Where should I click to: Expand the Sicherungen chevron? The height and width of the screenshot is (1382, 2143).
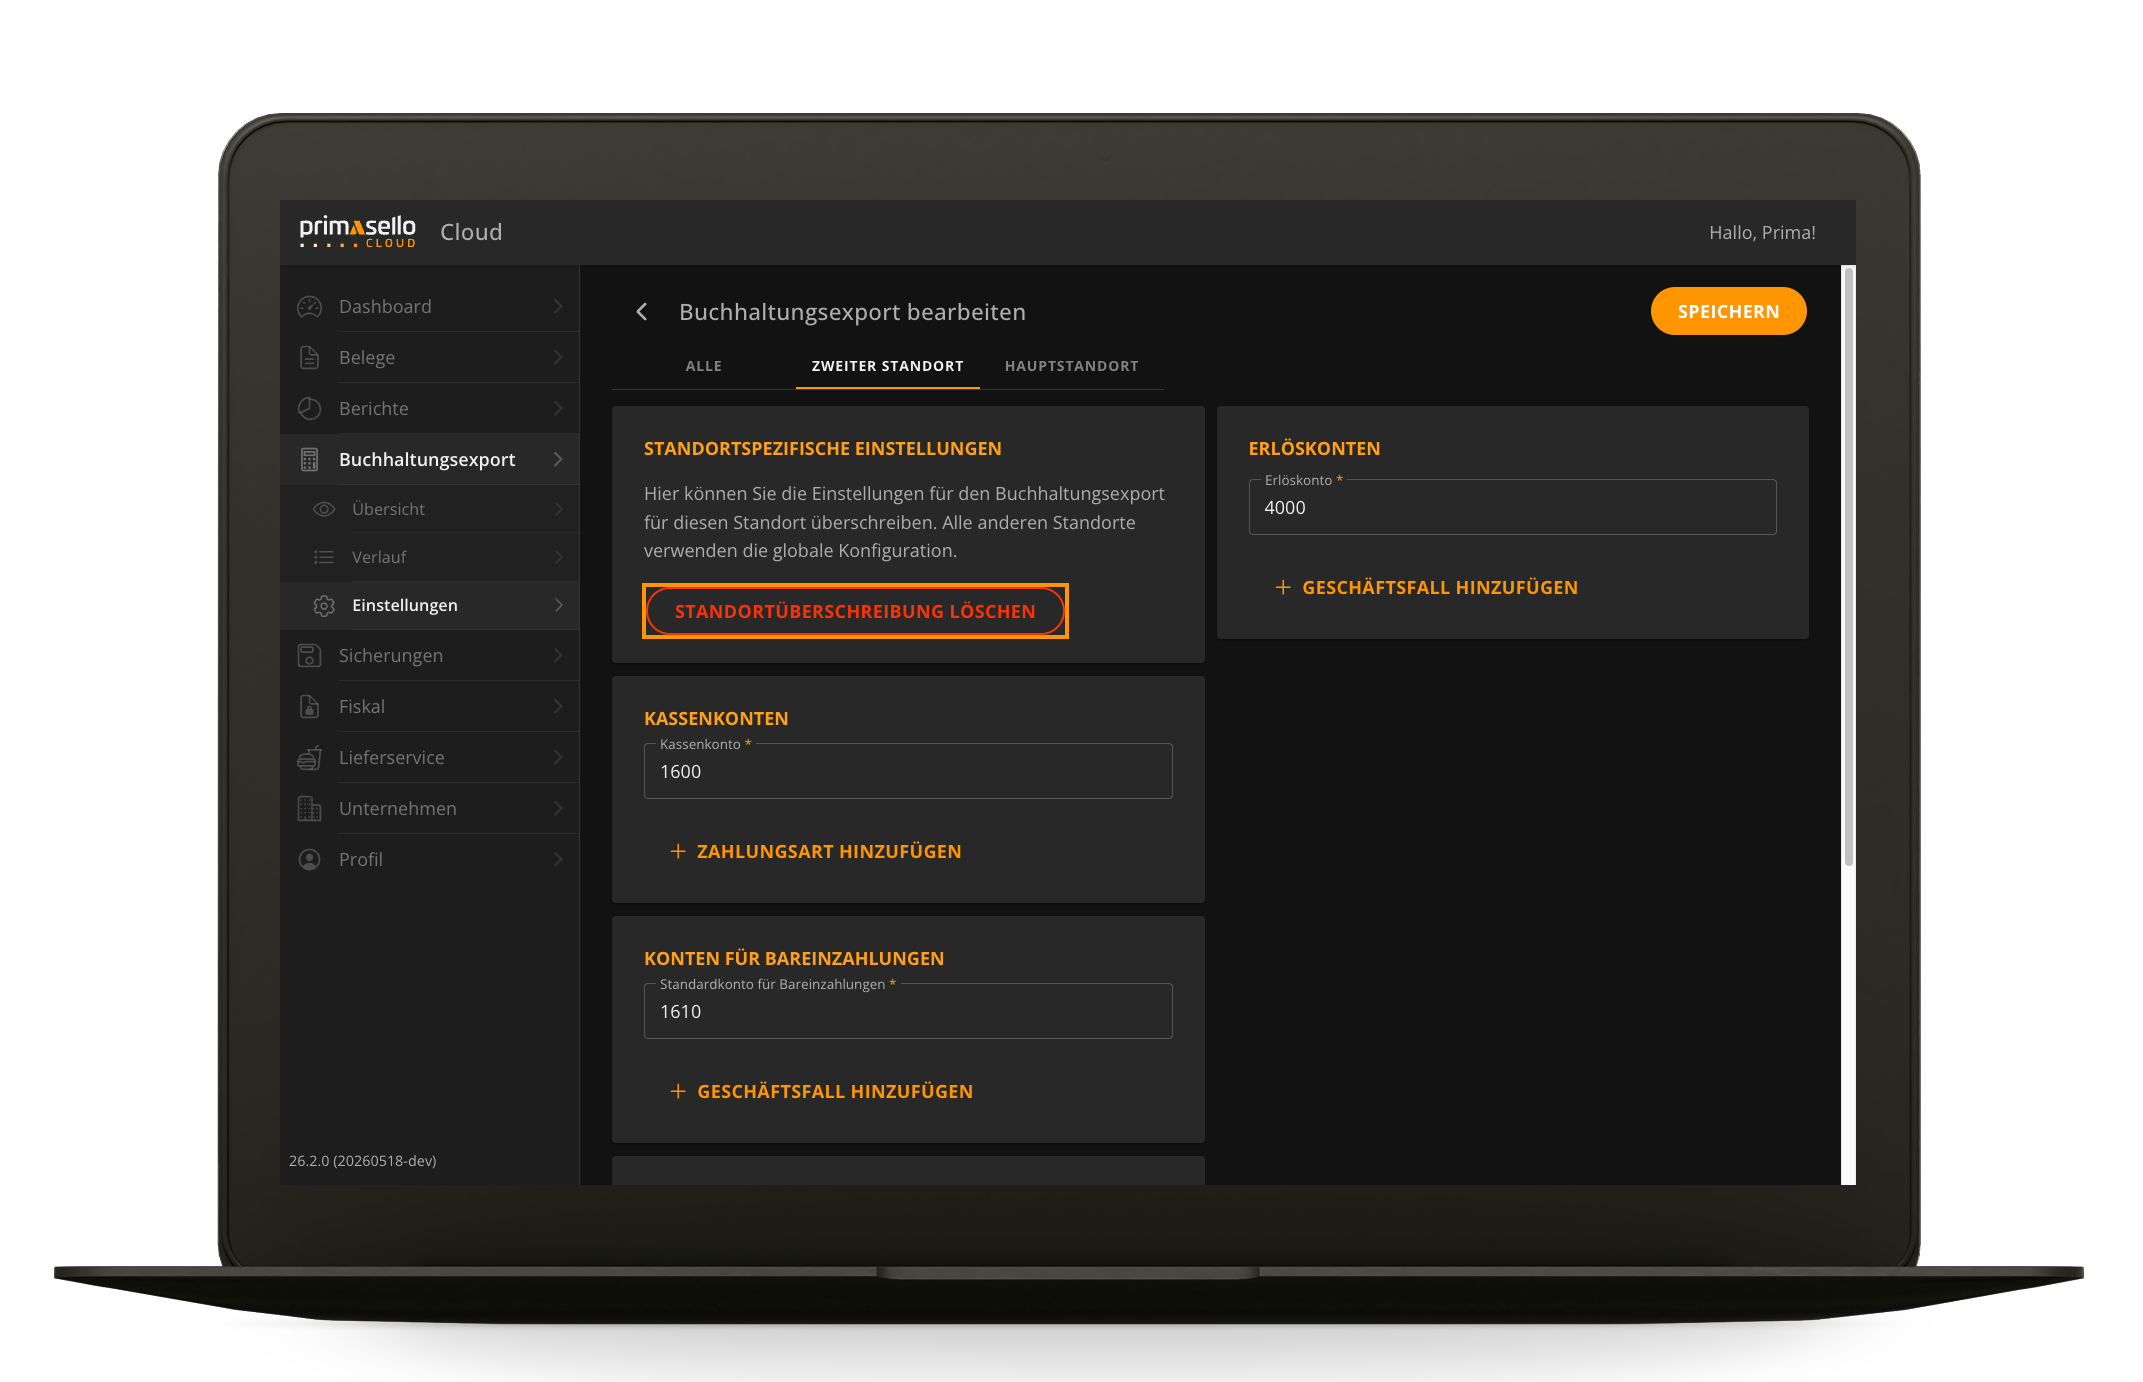[558, 656]
